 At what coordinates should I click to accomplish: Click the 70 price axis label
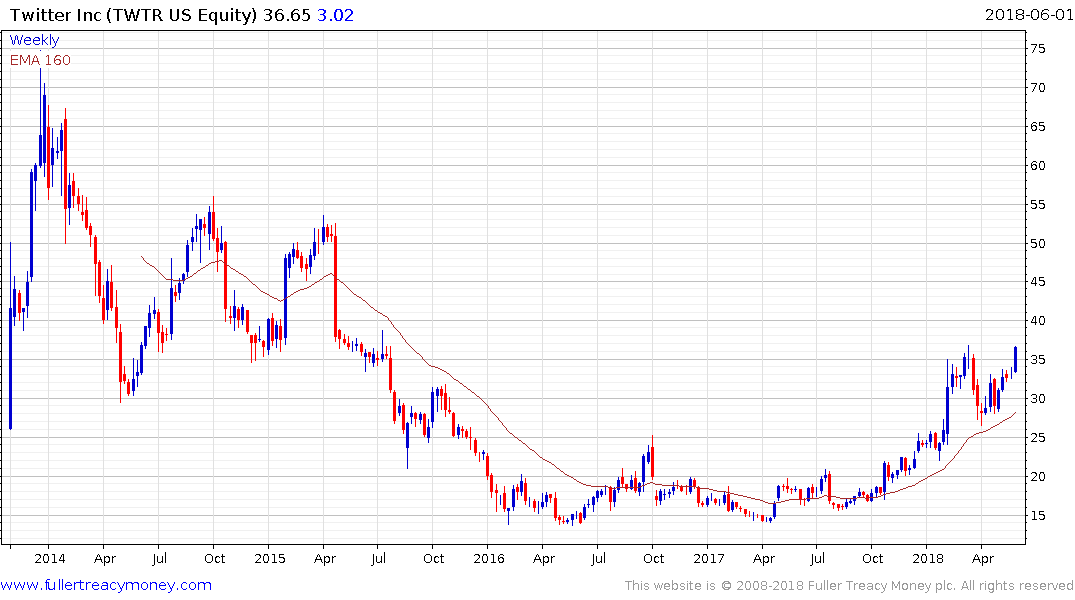coord(1037,88)
